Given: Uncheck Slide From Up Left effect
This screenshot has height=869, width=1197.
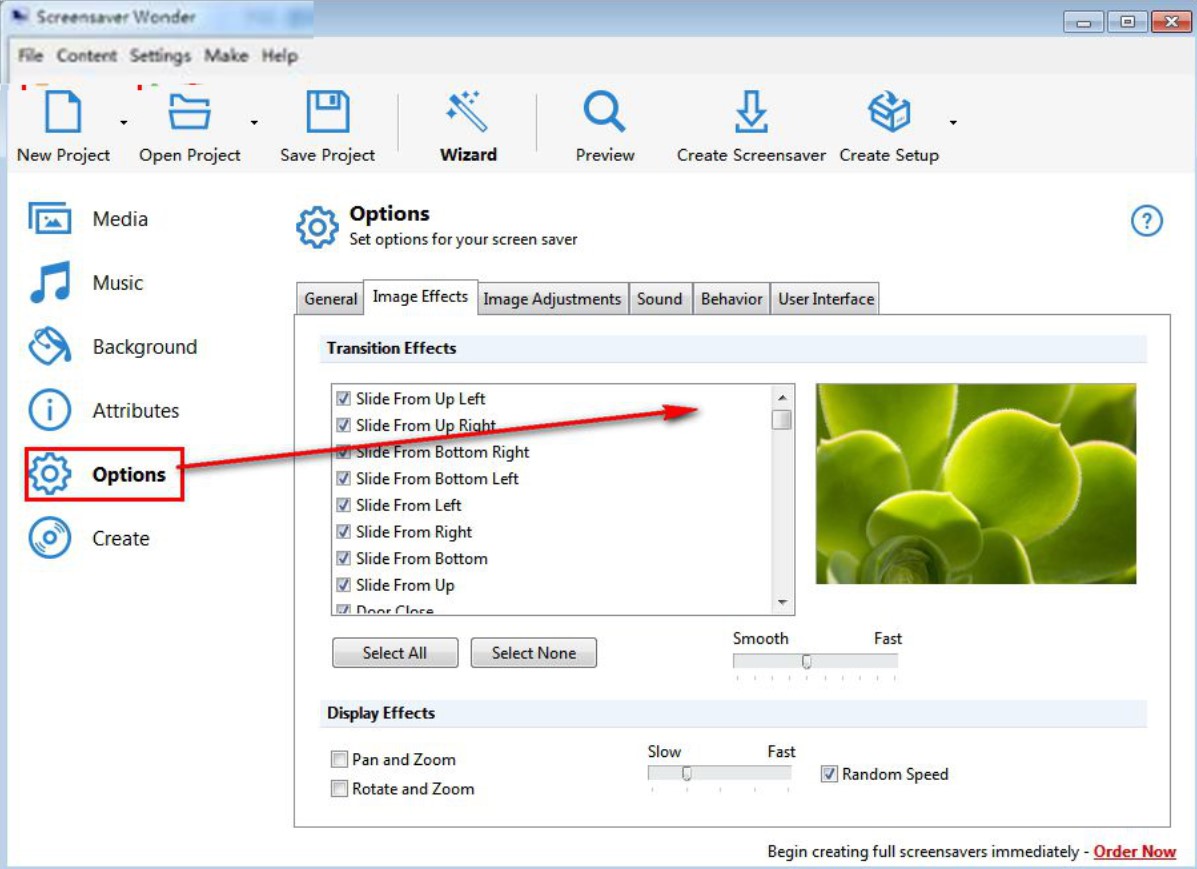Looking at the screenshot, I should (344, 399).
